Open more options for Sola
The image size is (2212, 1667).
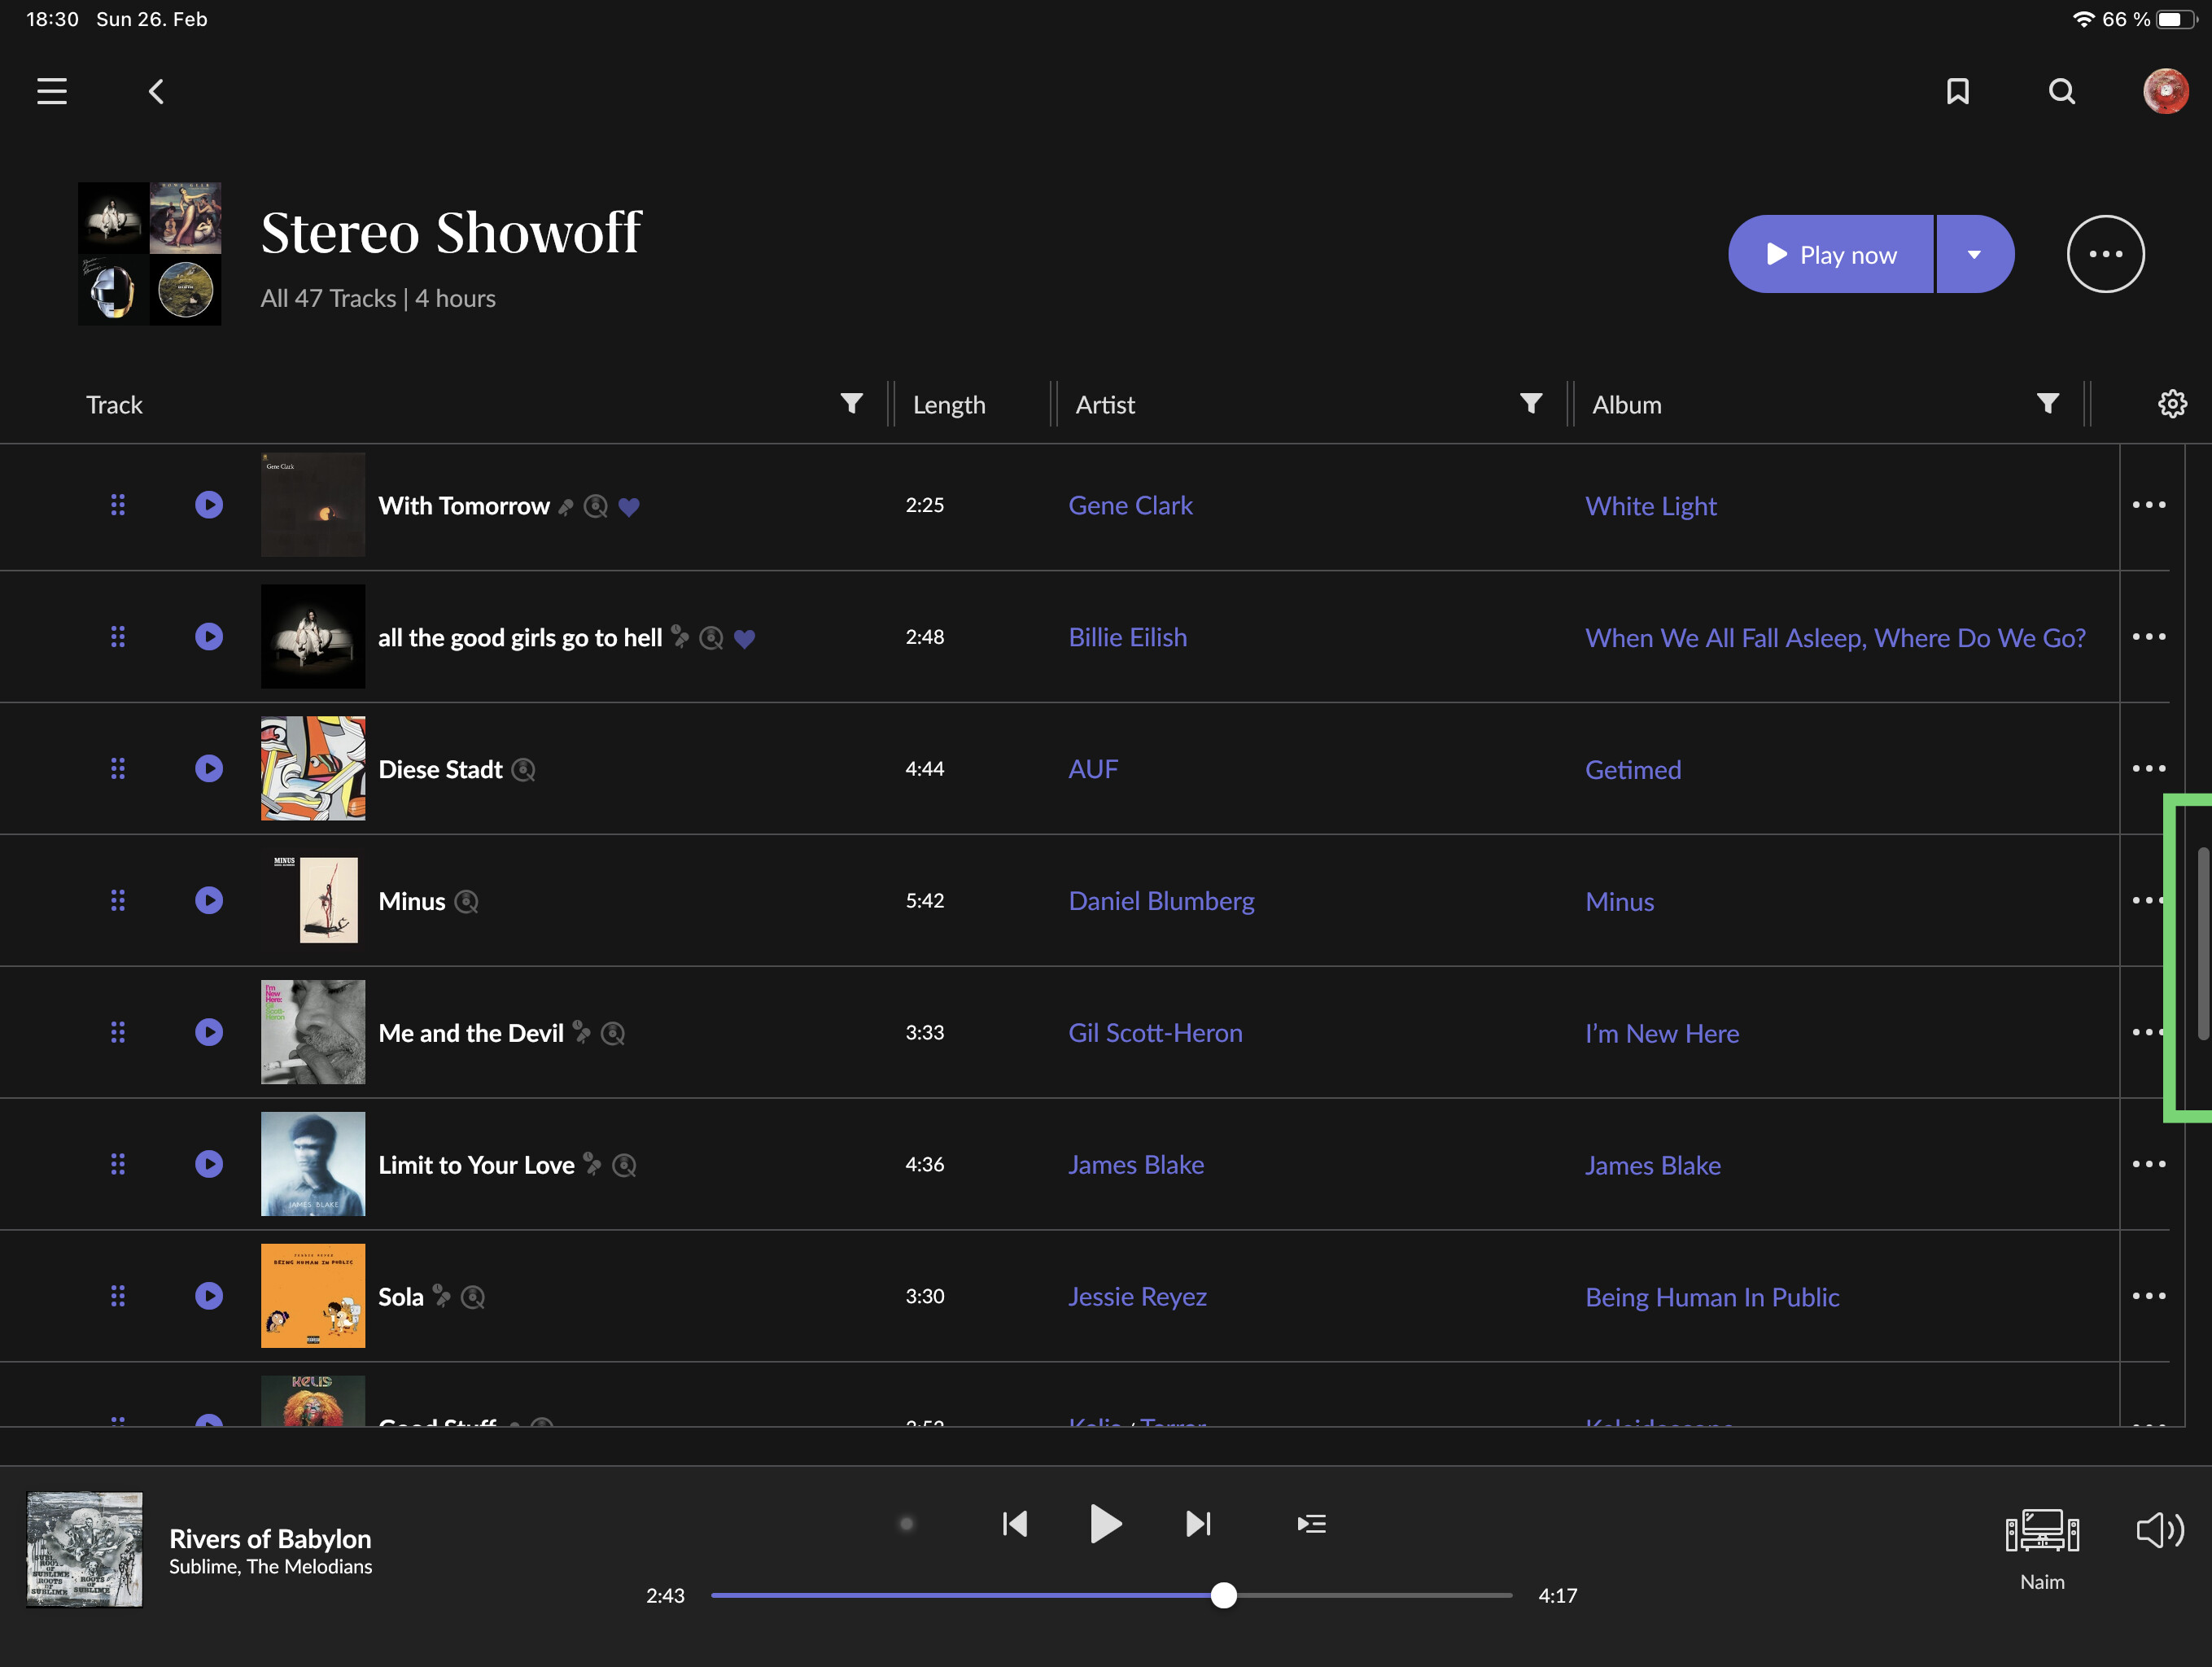coord(2148,1297)
